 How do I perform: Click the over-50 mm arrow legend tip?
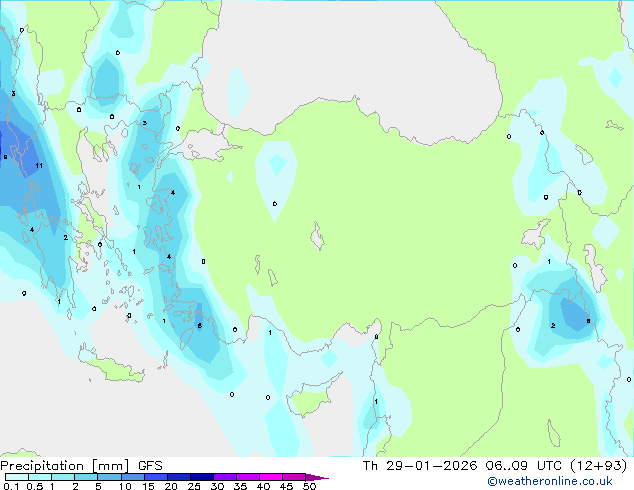point(317,477)
